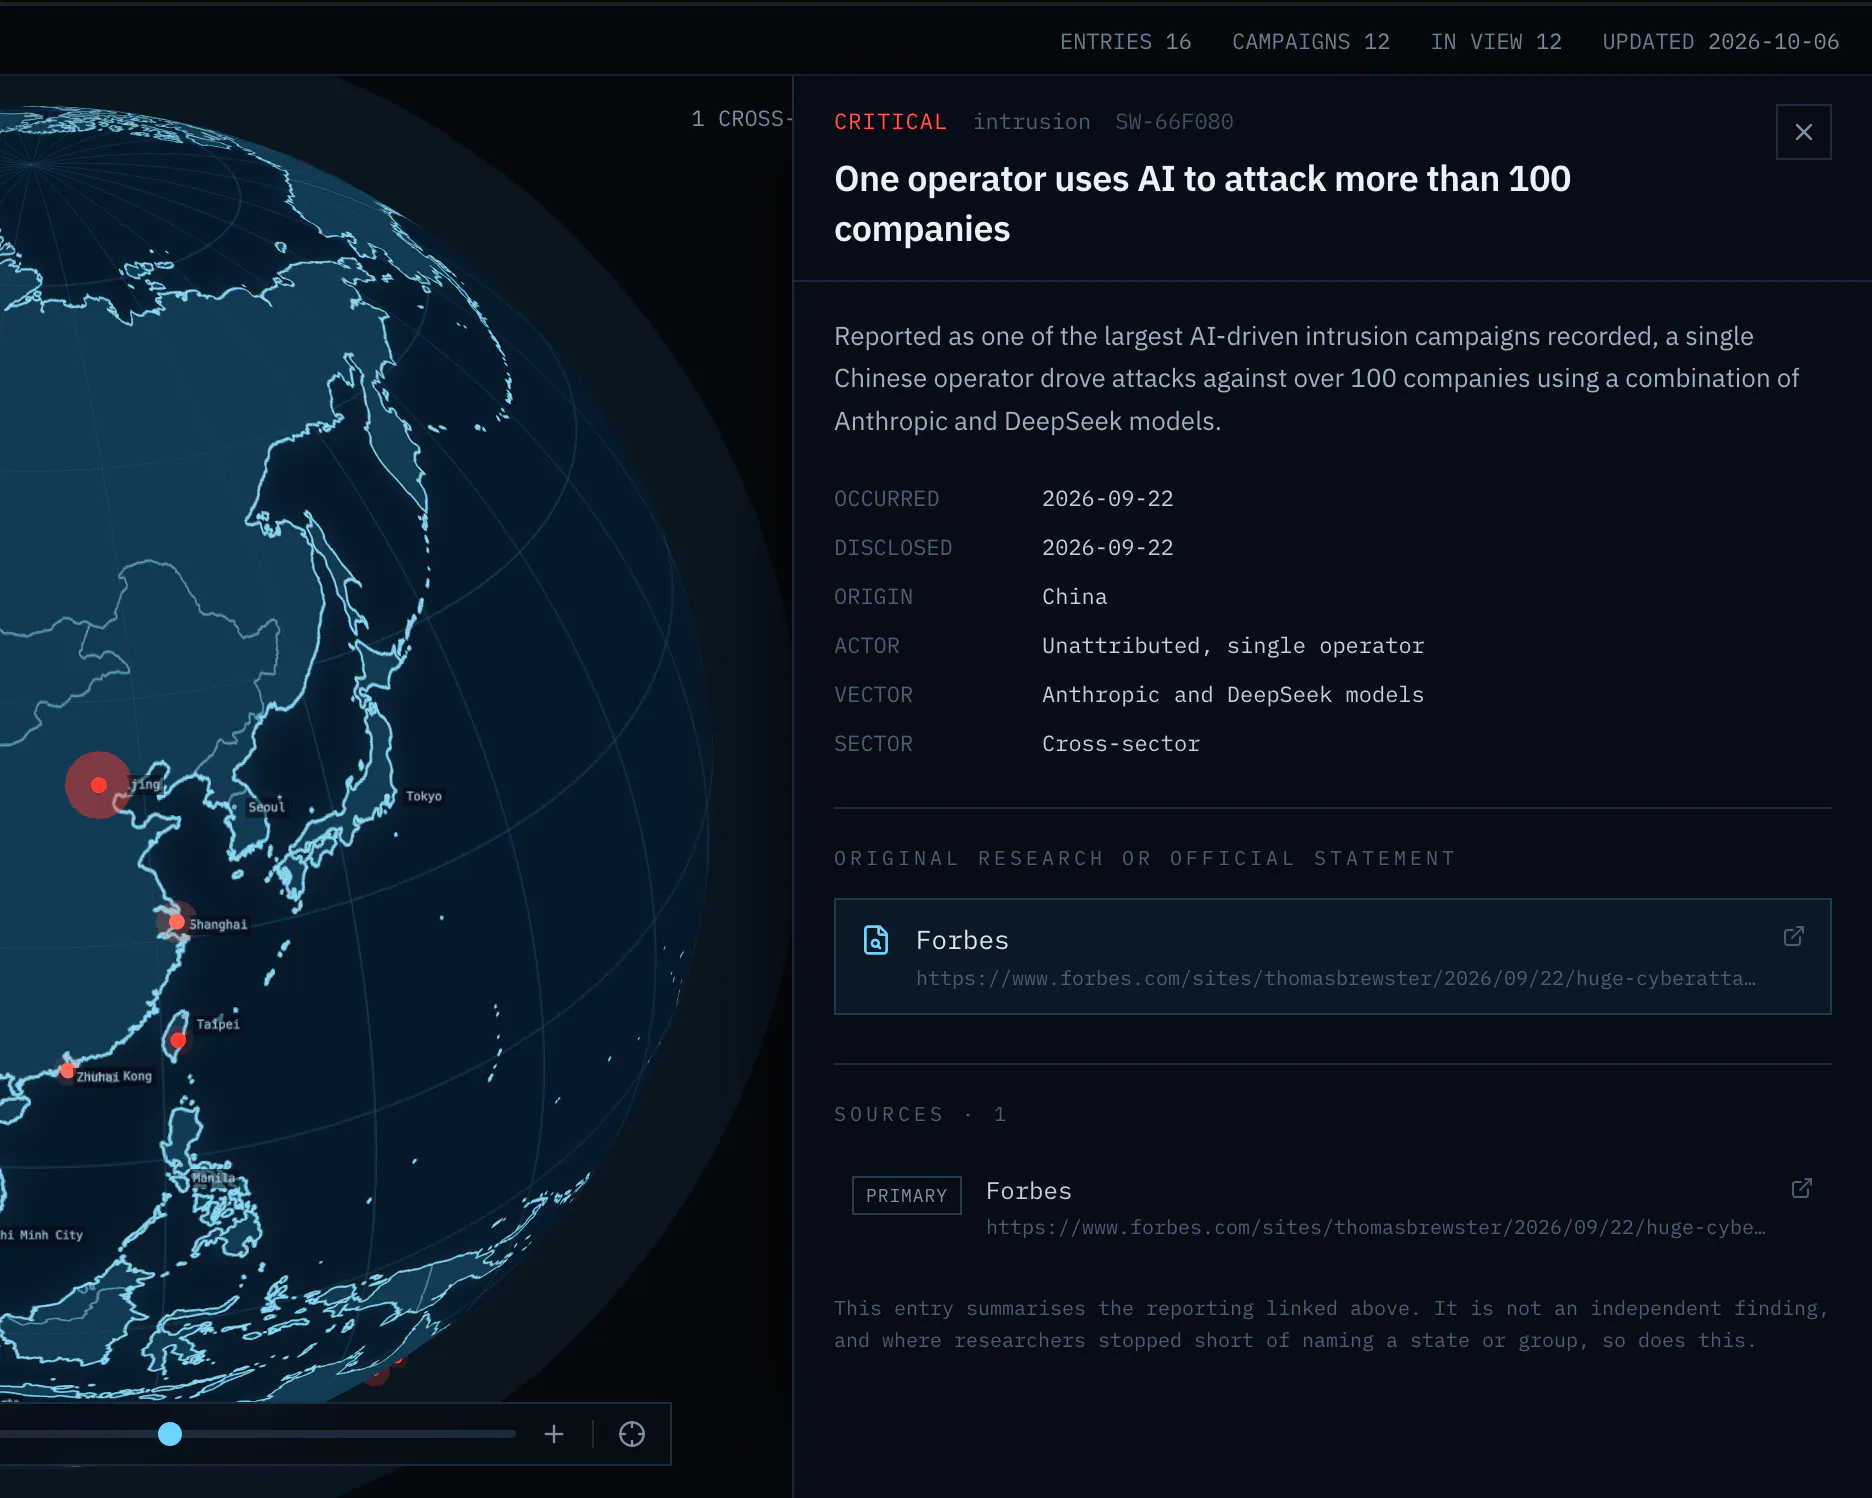Click the incident ID SW-66F080

click(x=1174, y=122)
